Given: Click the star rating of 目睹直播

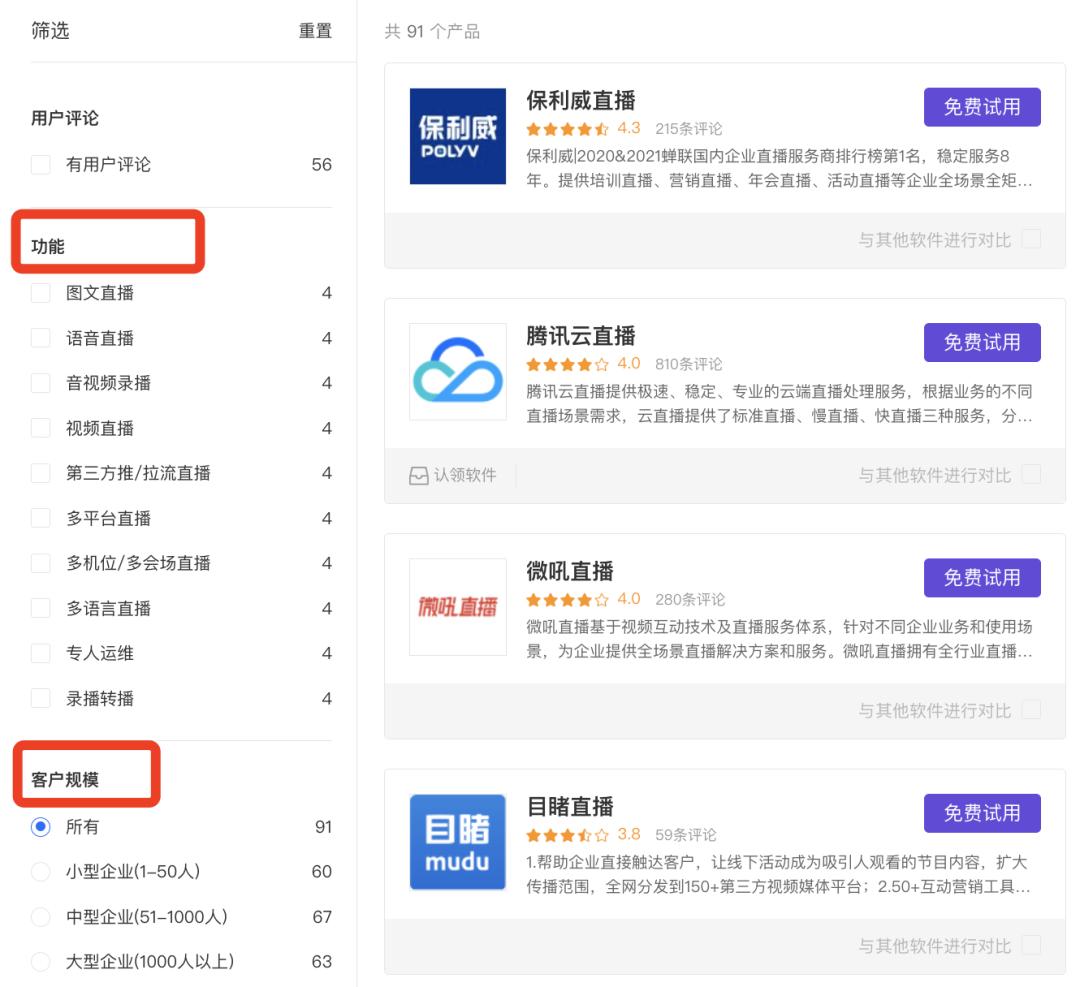Looking at the screenshot, I should coord(567,835).
